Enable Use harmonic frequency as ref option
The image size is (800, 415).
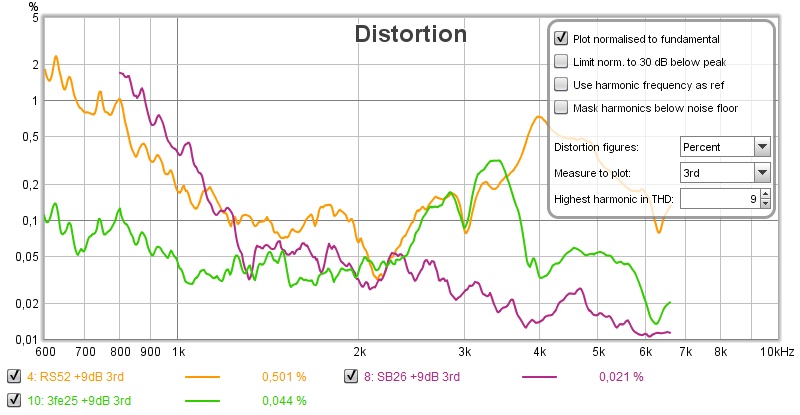point(561,84)
